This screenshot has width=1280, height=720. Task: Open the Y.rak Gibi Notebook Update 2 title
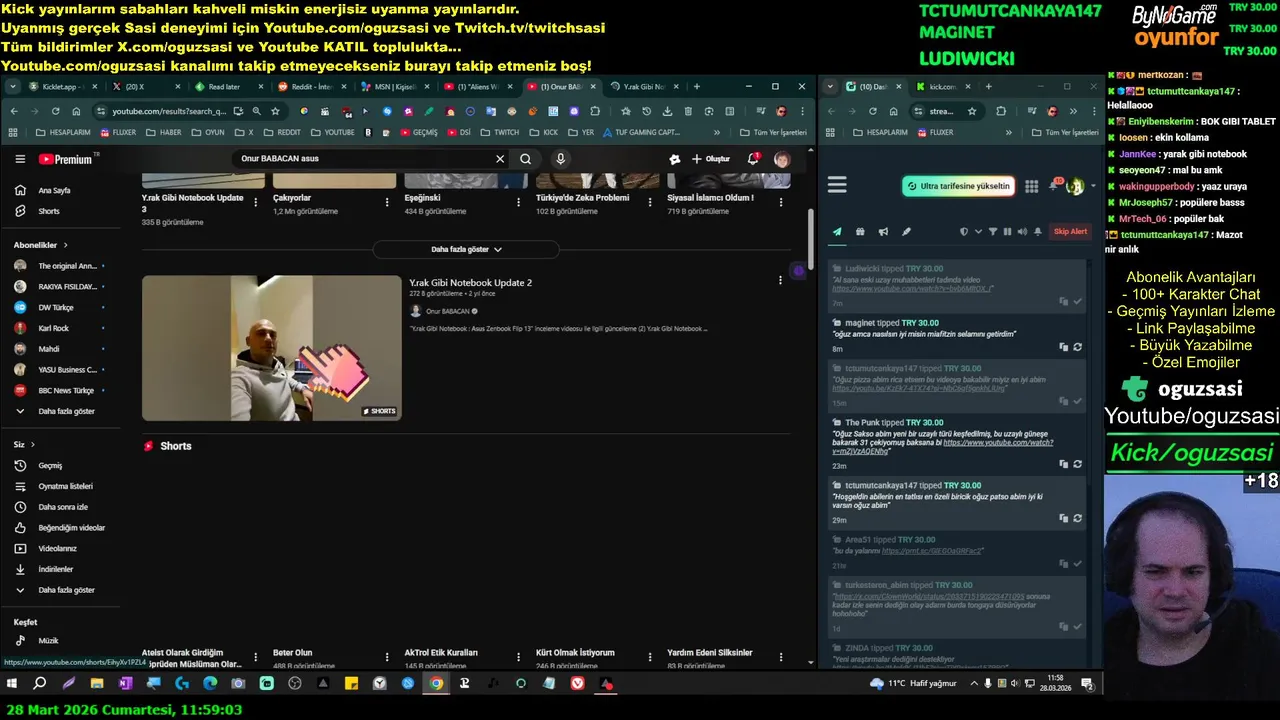coord(470,283)
